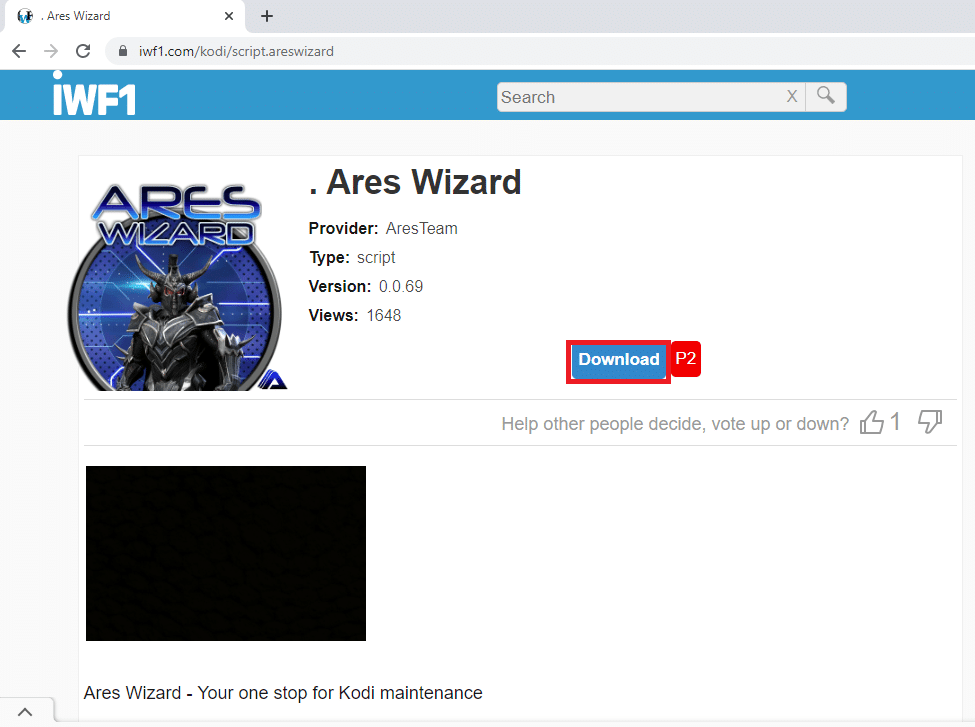Screen dimensions: 975x727
Task: Click the browser back arrow
Action: coord(19,51)
